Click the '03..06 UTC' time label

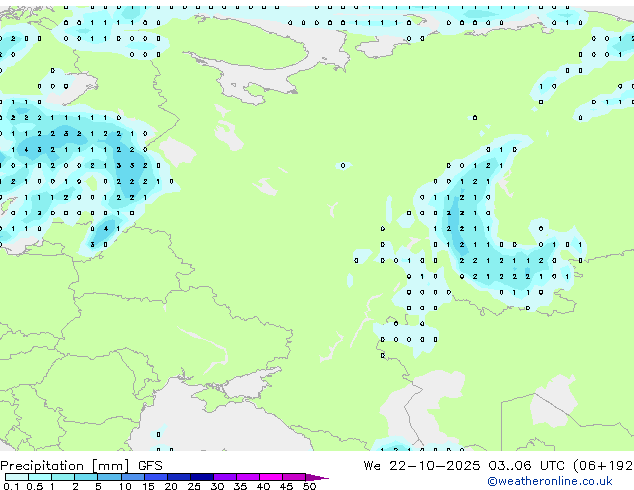(x=526, y=466)
